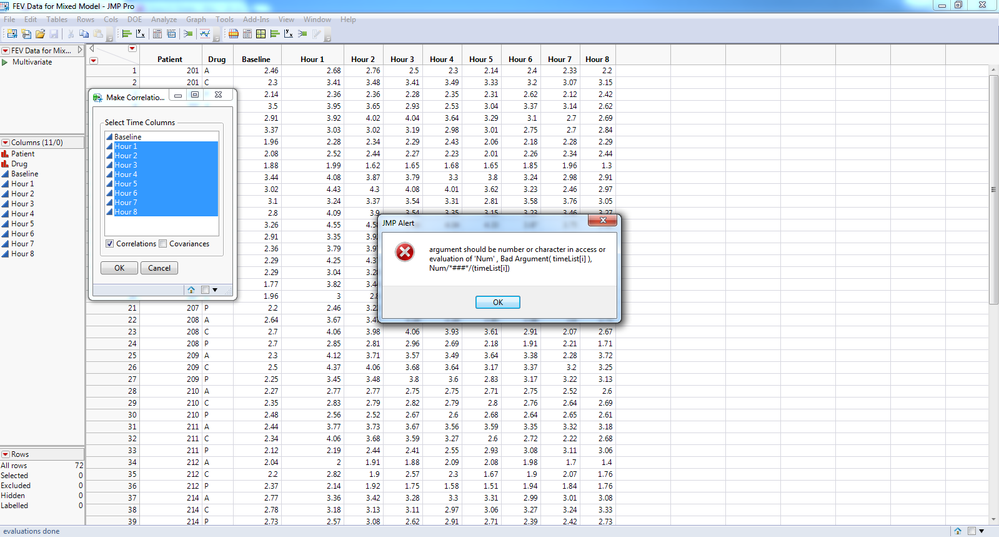Click the blue calendar-style table icon
This screenshot has height=537, width=999.
coord(171,34)
